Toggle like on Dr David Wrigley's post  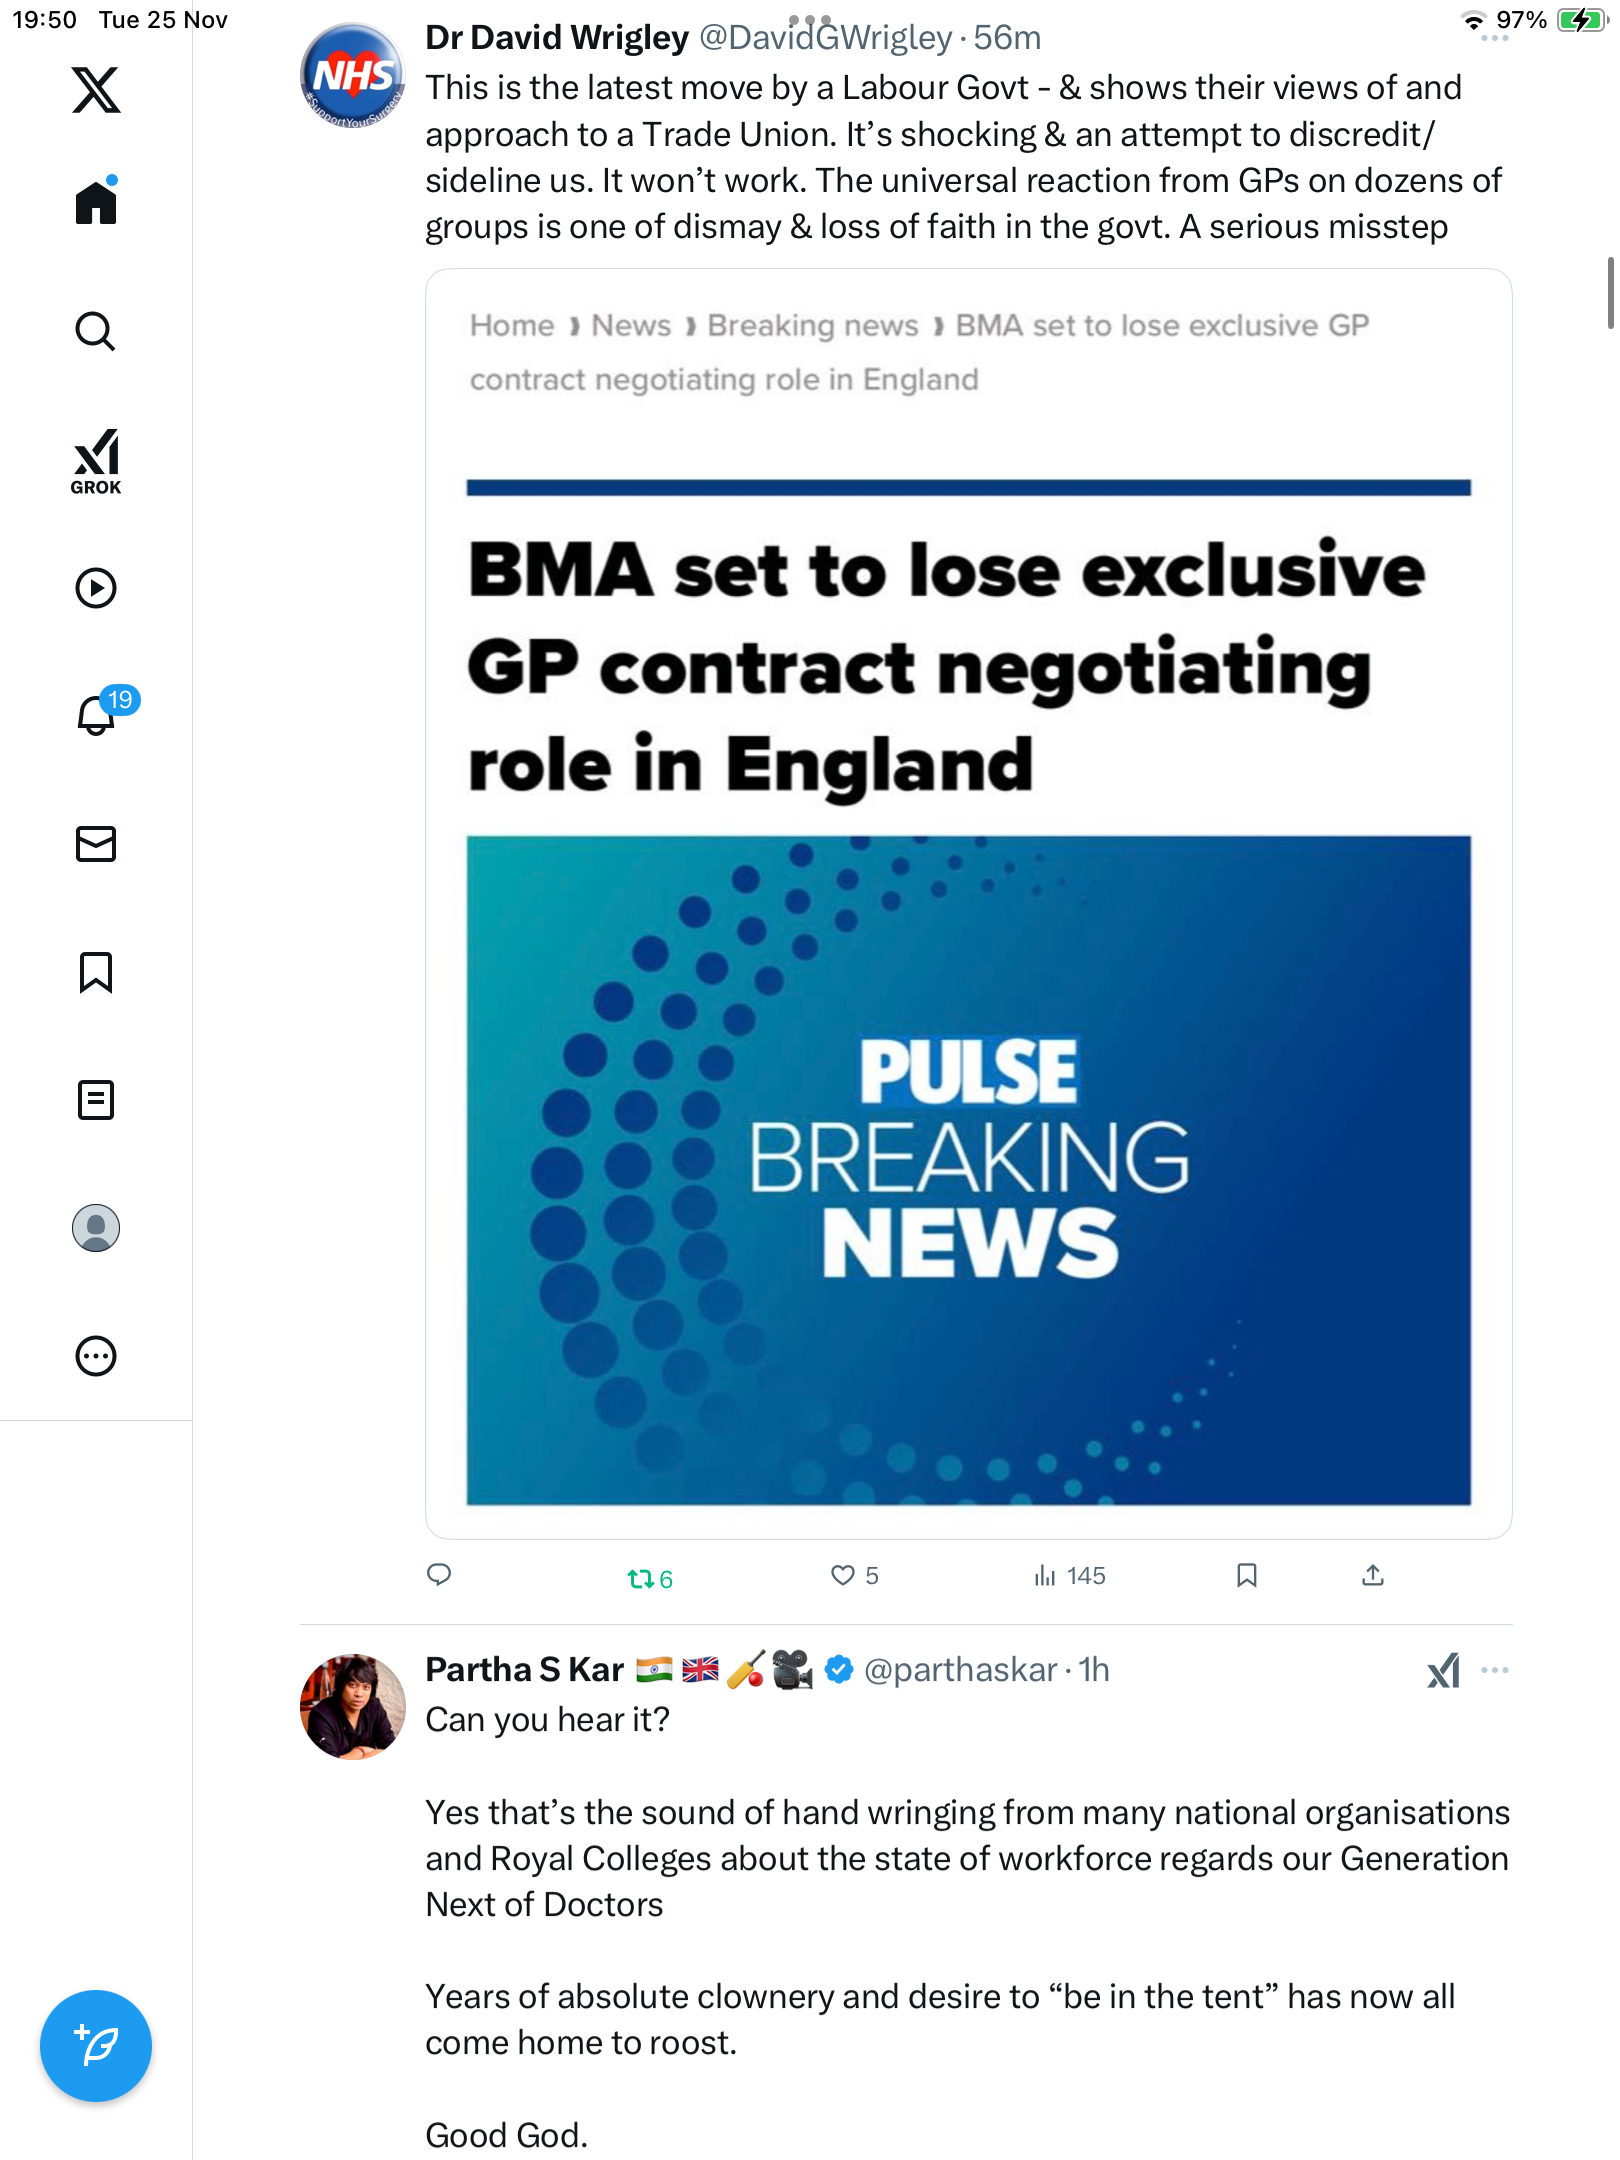pos(843,1576)
